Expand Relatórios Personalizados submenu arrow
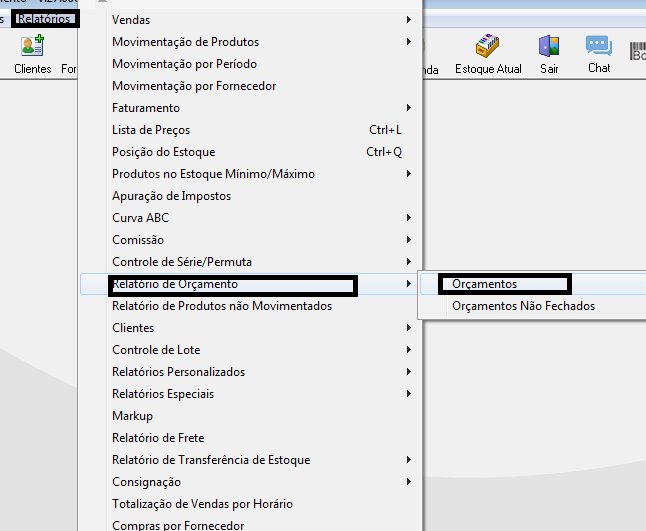The width and height of the screenshot is (646, 531). 409,372
